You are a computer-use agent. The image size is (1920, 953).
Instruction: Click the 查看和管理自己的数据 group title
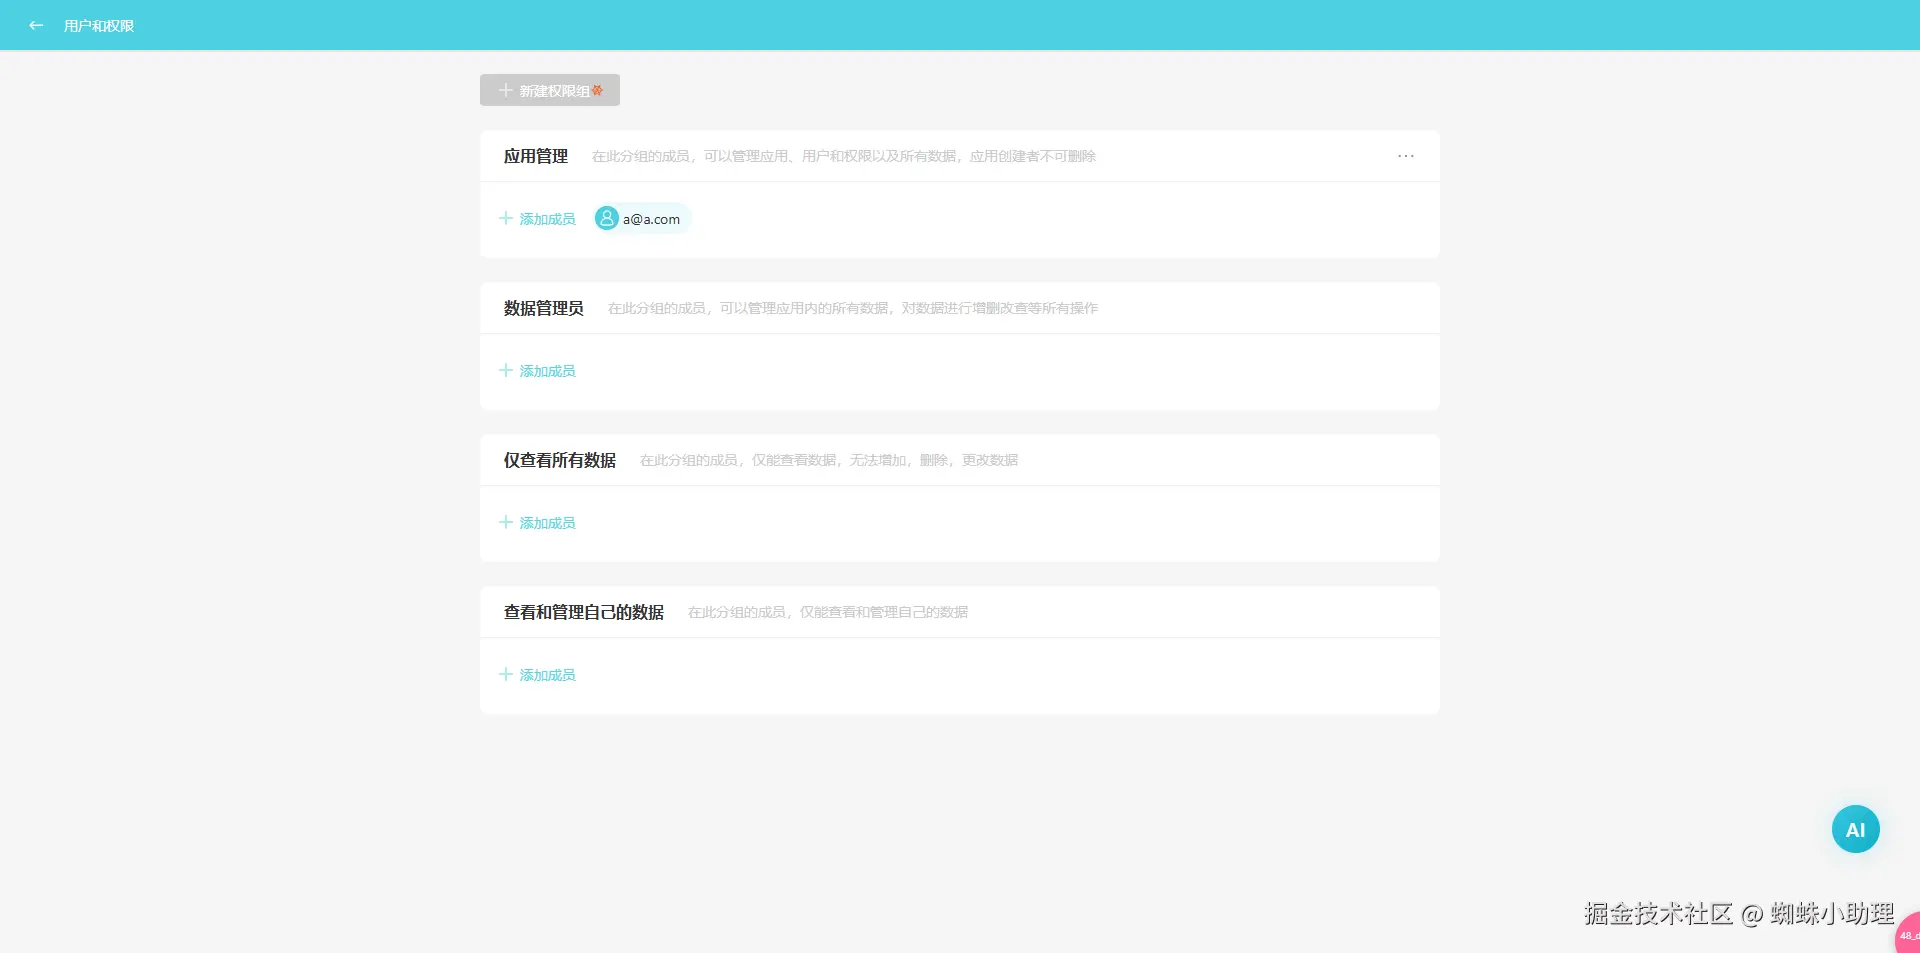[x=584, y=612]
